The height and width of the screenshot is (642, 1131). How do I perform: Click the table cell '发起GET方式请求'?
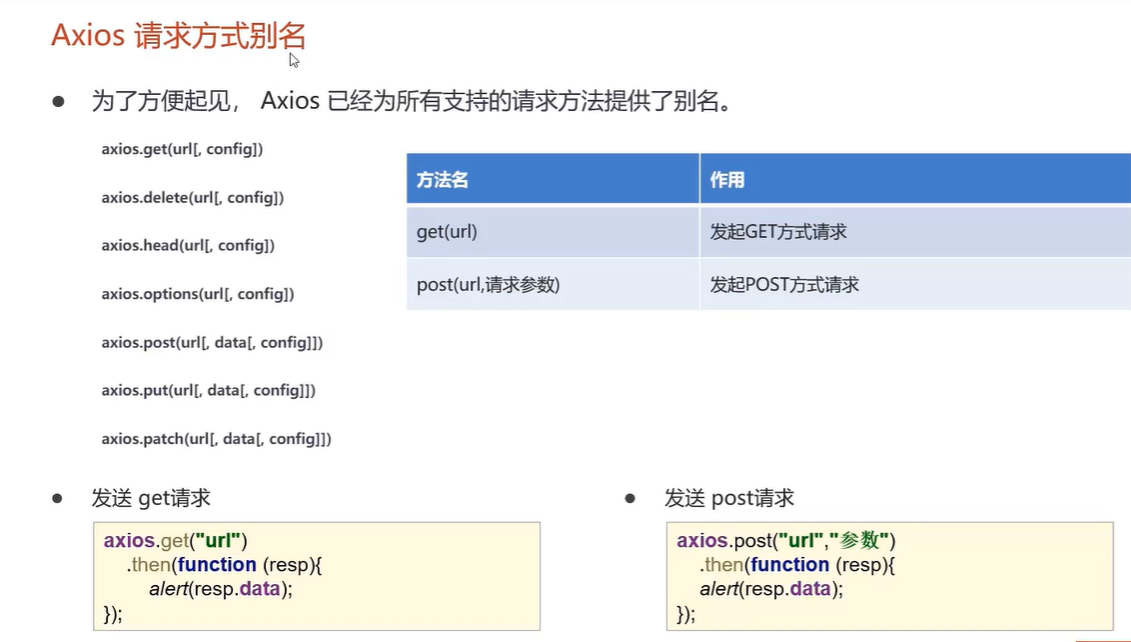click(x=915, y=232)
